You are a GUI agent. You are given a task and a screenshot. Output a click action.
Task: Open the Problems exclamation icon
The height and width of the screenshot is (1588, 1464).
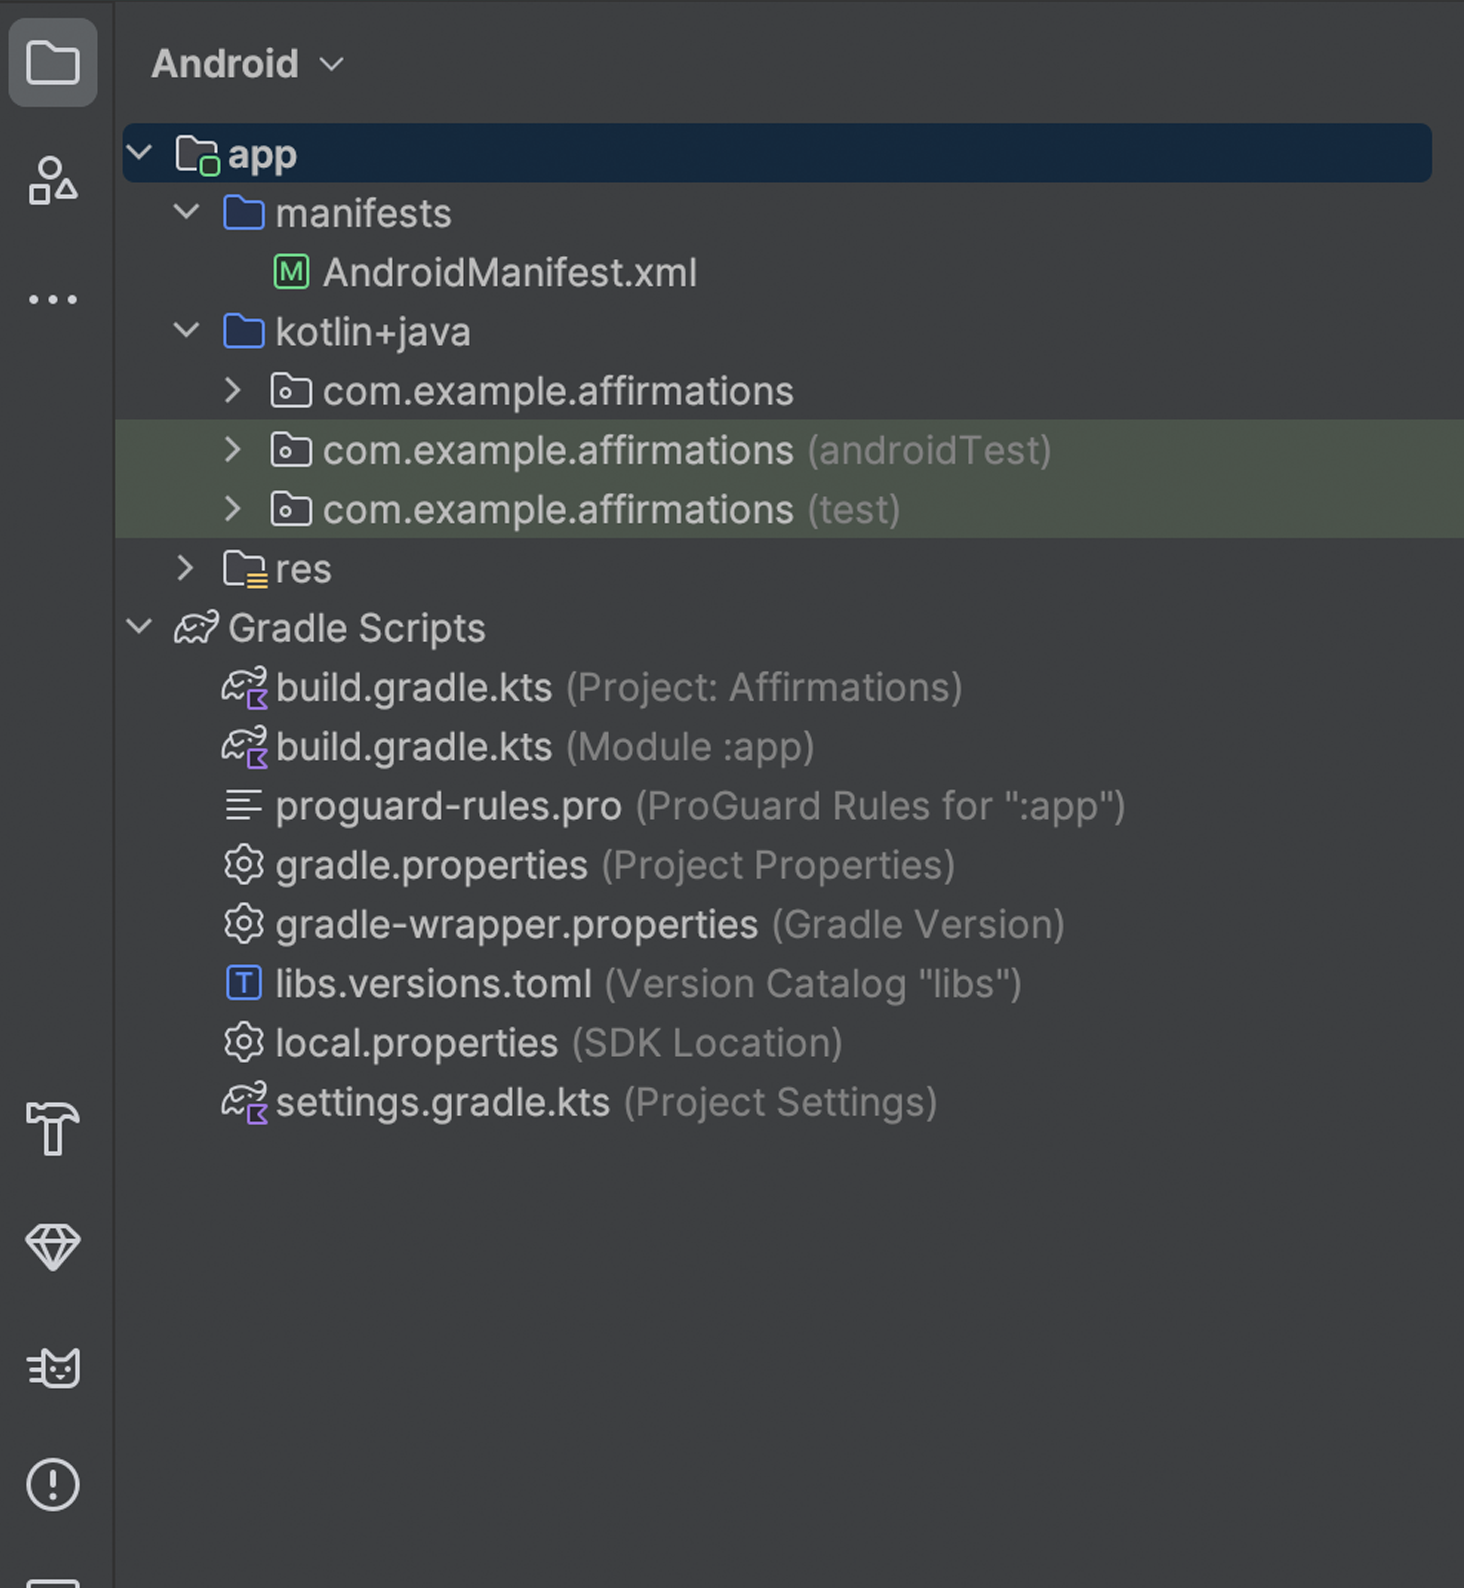[53, 1484]
